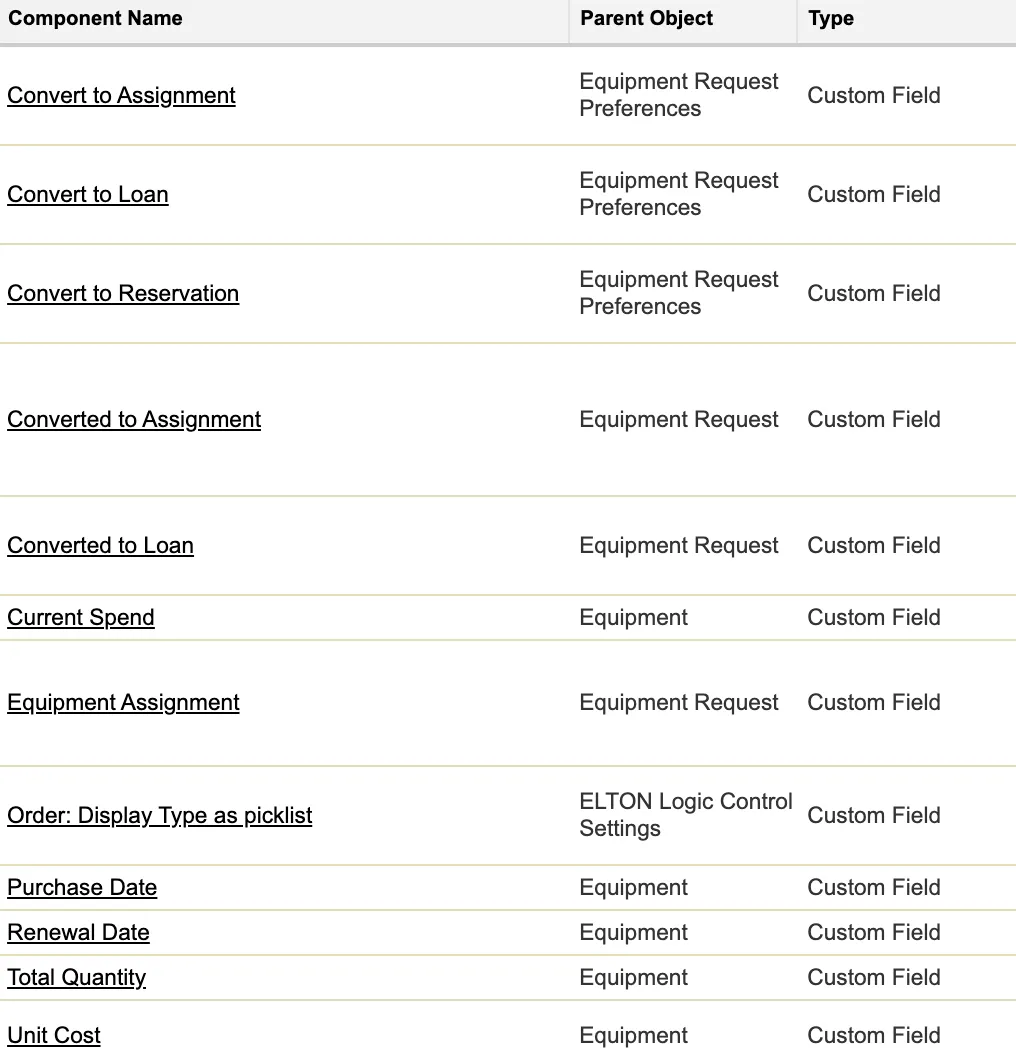Click the Component Name column header
The height and width of the screenshot is (1056, 1016).
click(x=95, y=18)
